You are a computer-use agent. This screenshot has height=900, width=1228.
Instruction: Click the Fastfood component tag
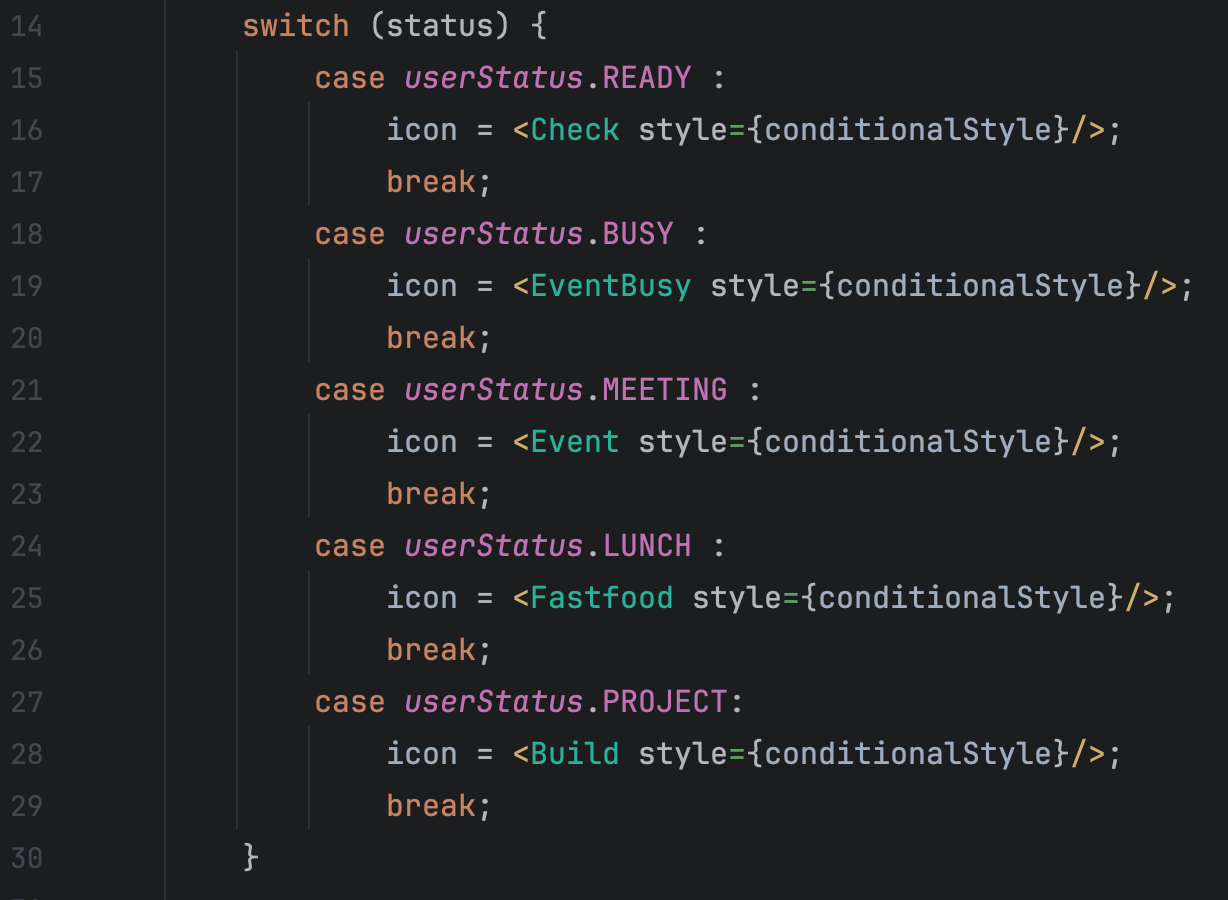pos(602,597)
